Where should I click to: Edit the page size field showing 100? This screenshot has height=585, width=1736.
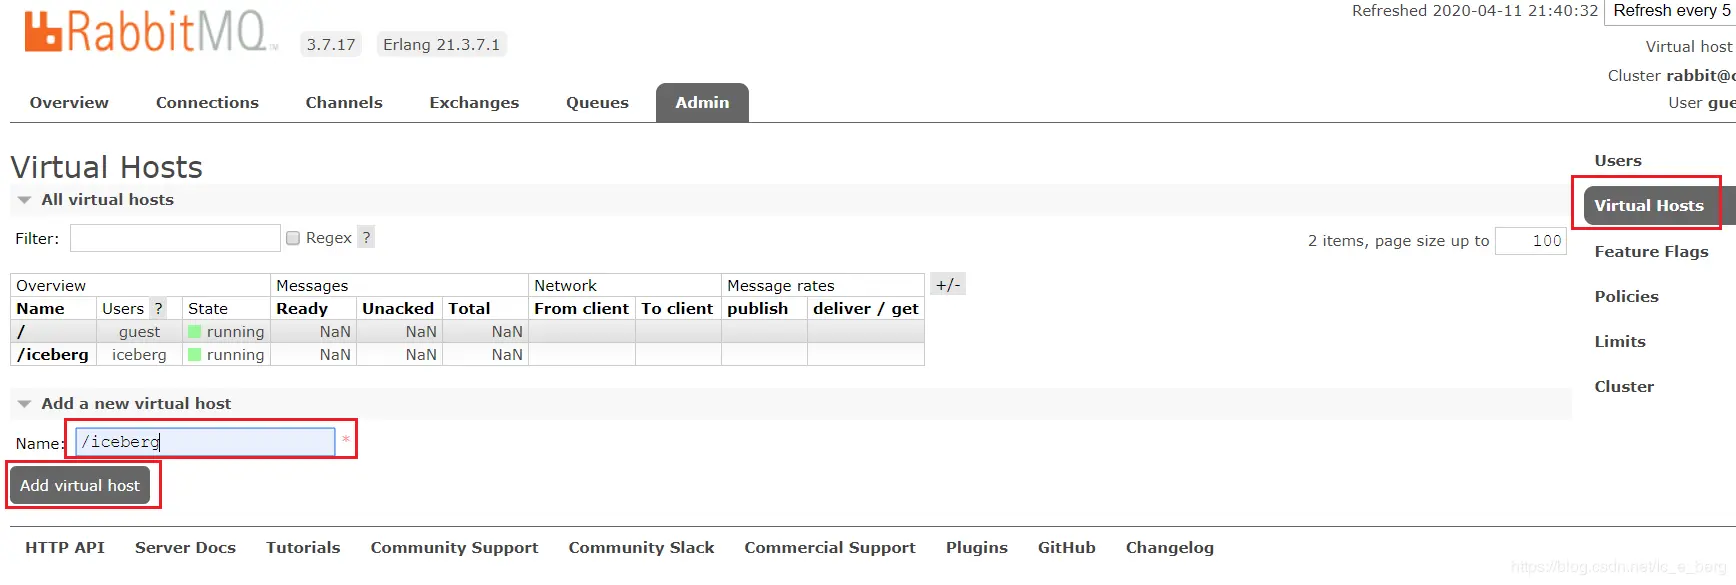pos(1530,241)
